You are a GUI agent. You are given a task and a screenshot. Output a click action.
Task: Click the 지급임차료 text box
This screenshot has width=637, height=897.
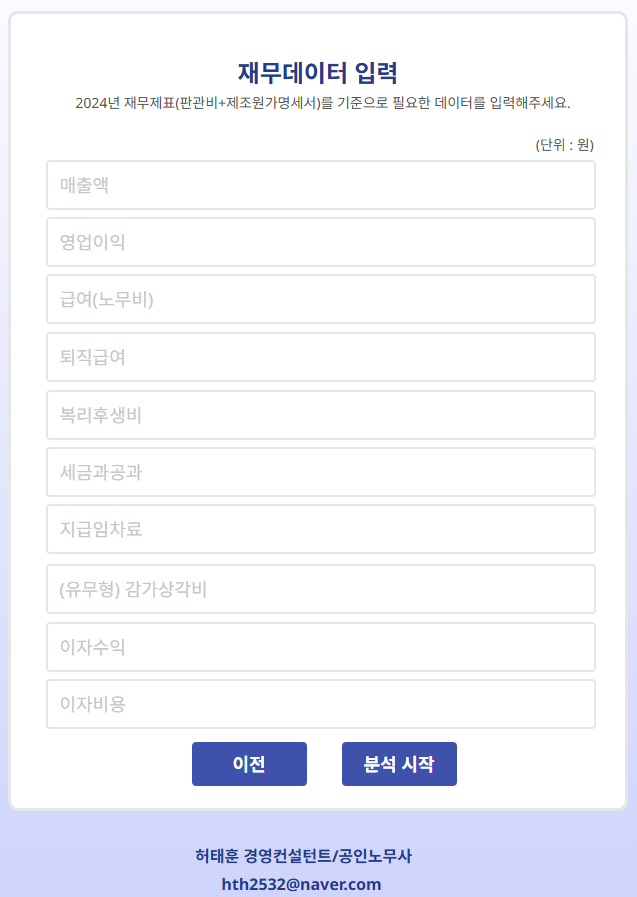[321, 529]
